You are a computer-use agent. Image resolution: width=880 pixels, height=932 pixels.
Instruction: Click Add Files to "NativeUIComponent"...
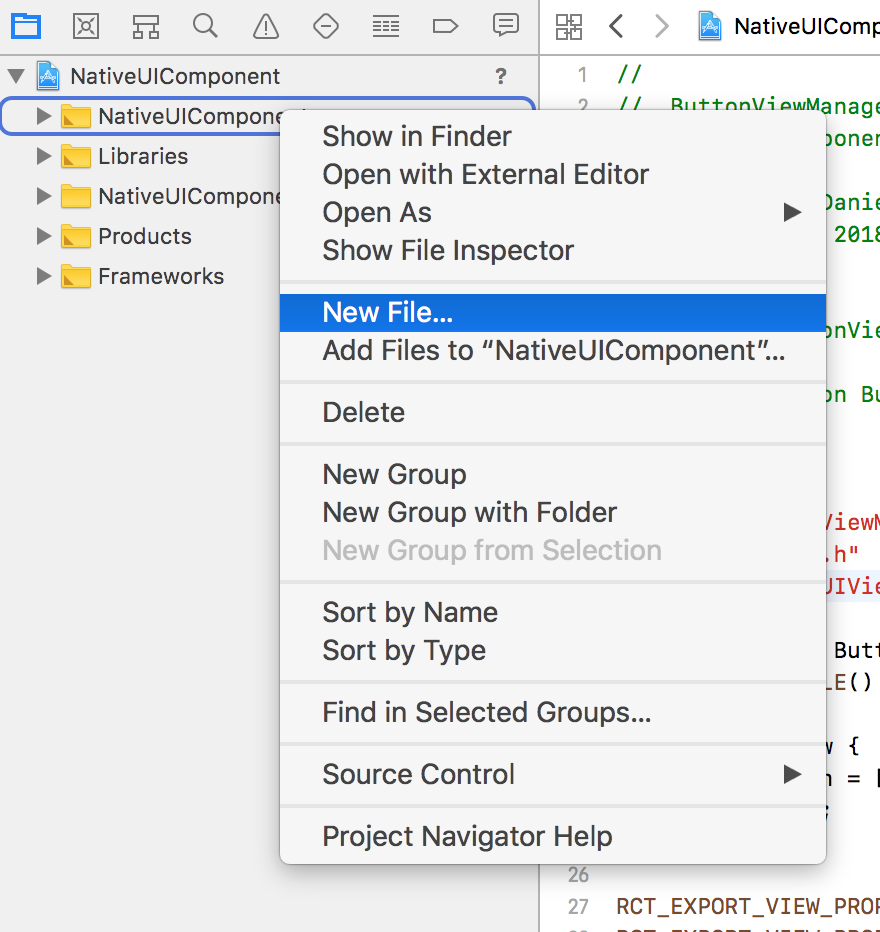click(553, 351)
